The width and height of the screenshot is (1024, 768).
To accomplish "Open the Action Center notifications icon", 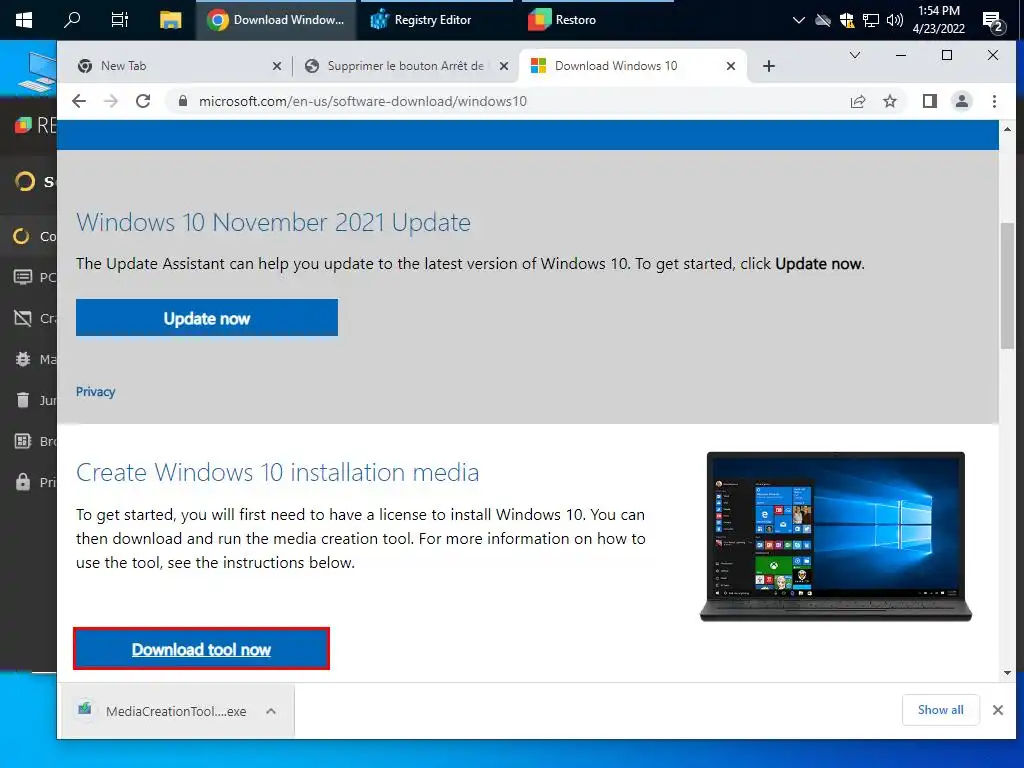I will point(993,21).
